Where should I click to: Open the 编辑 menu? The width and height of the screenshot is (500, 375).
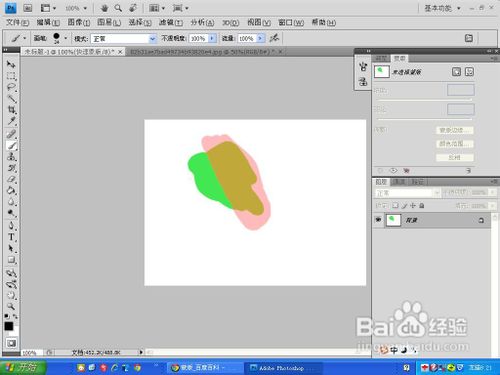48,22
